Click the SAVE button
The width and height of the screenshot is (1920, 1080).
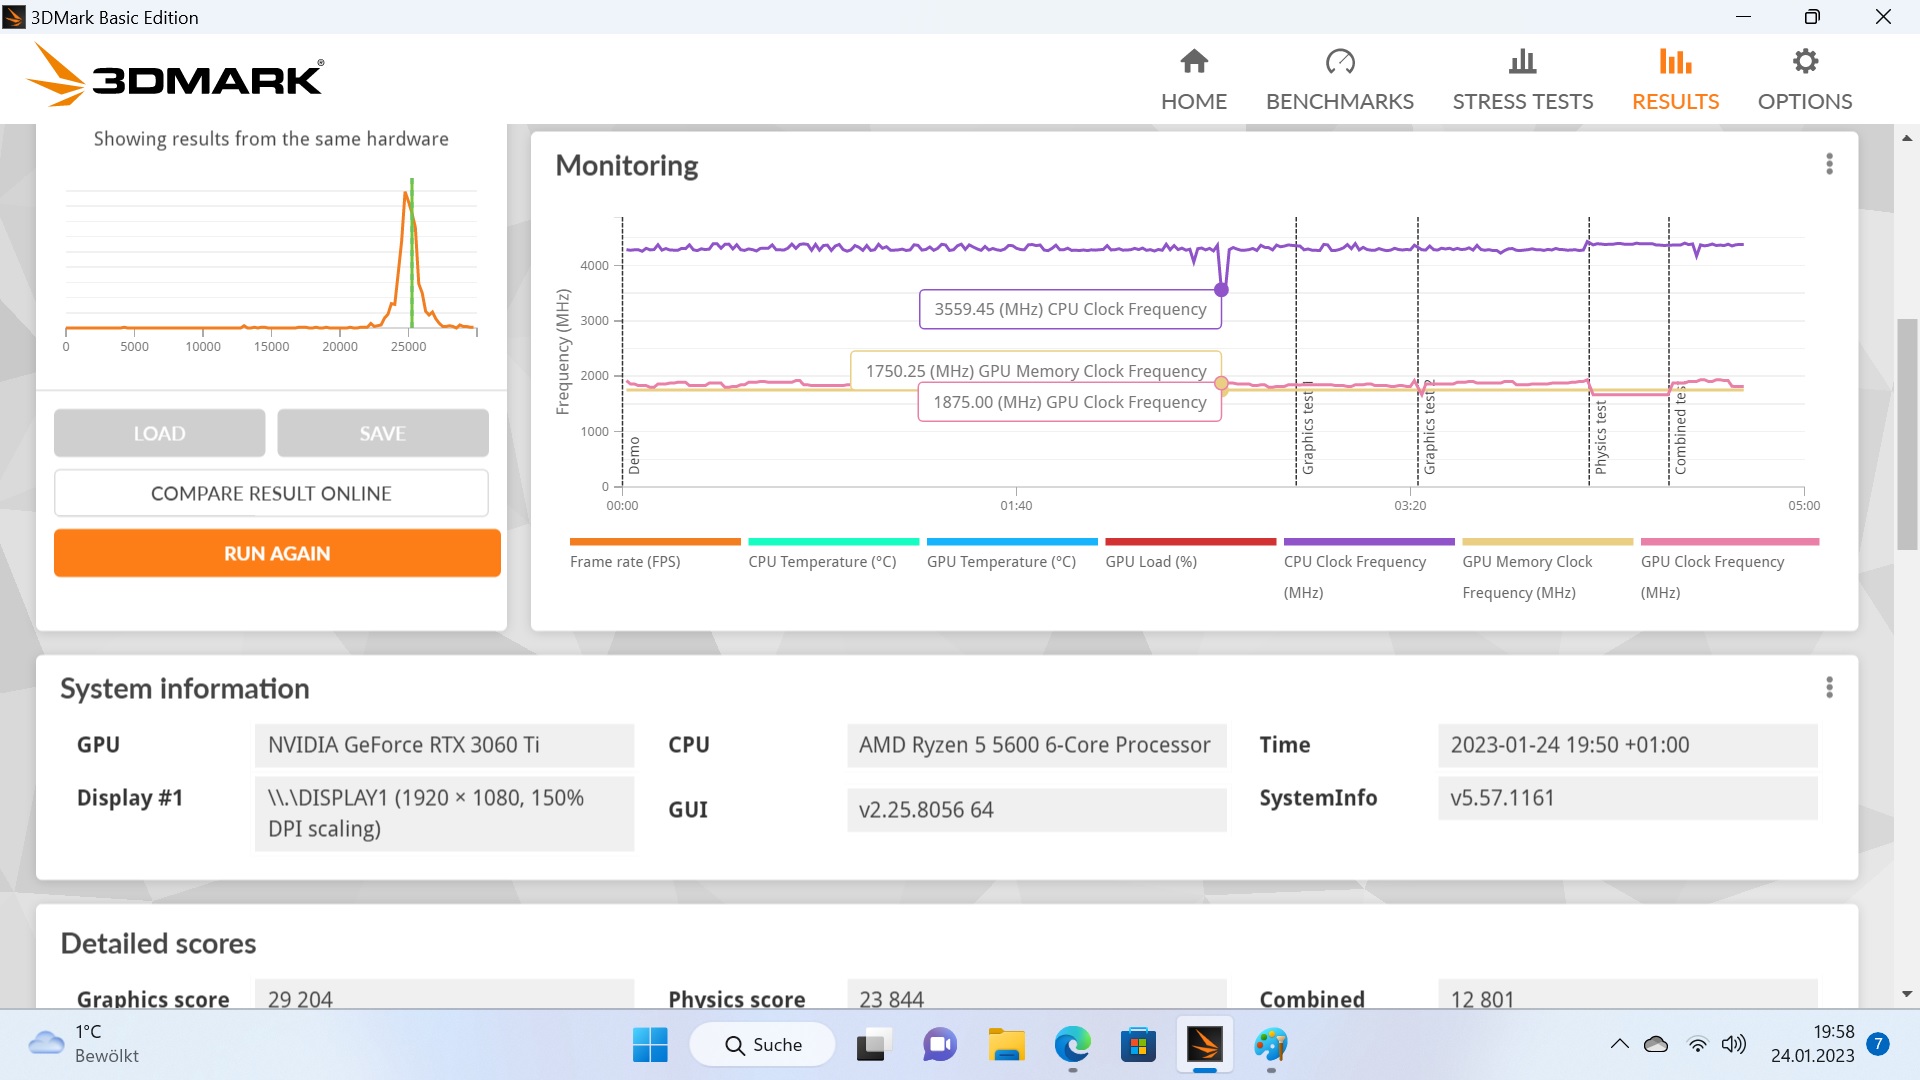382,433
